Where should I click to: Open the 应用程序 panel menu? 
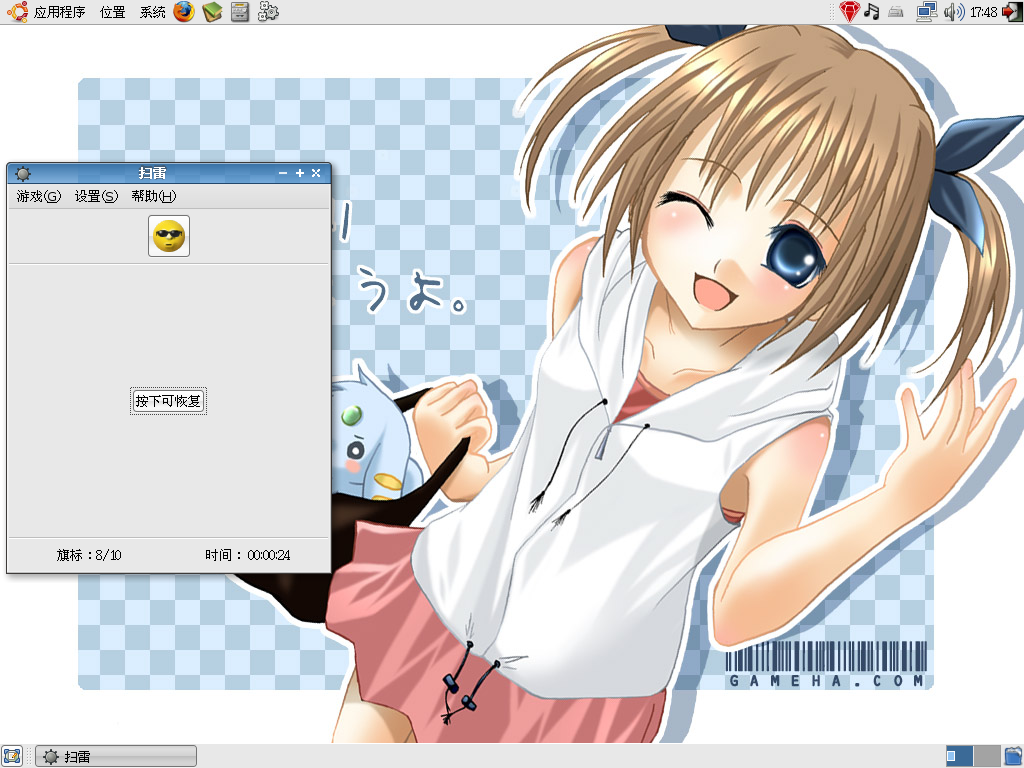59,12
